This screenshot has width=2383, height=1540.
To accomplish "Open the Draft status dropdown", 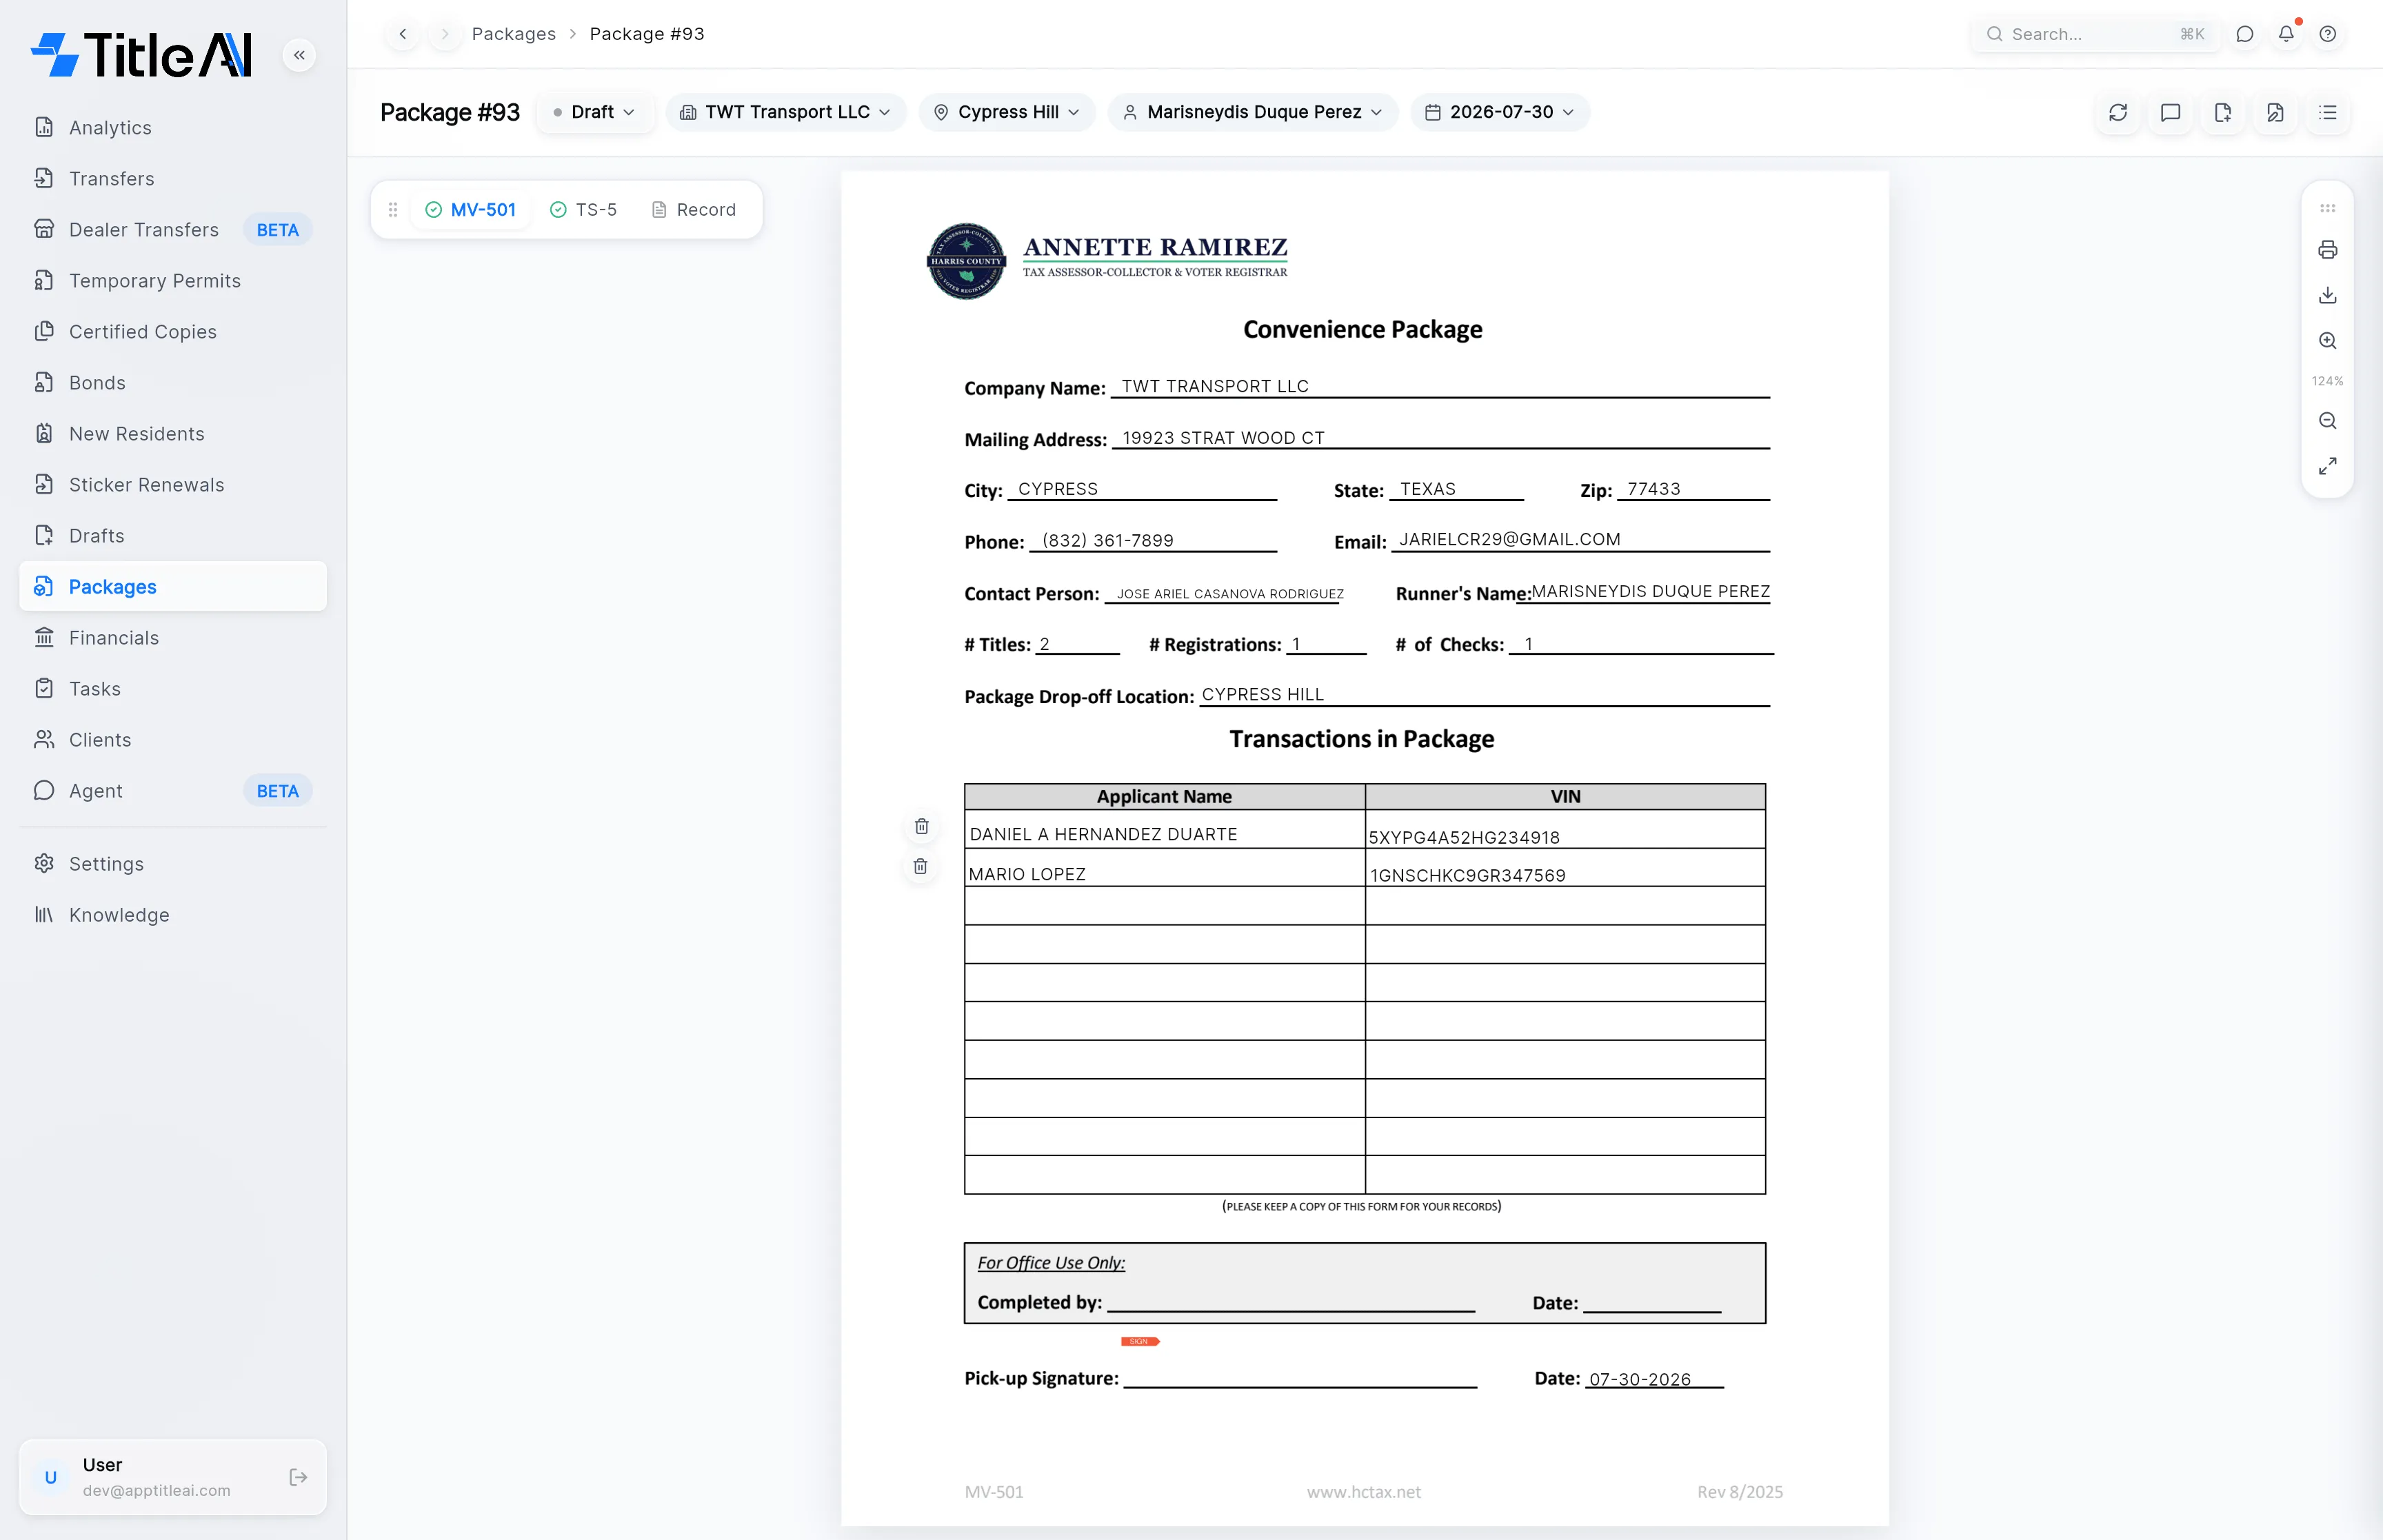I will (x=594, y=112).
